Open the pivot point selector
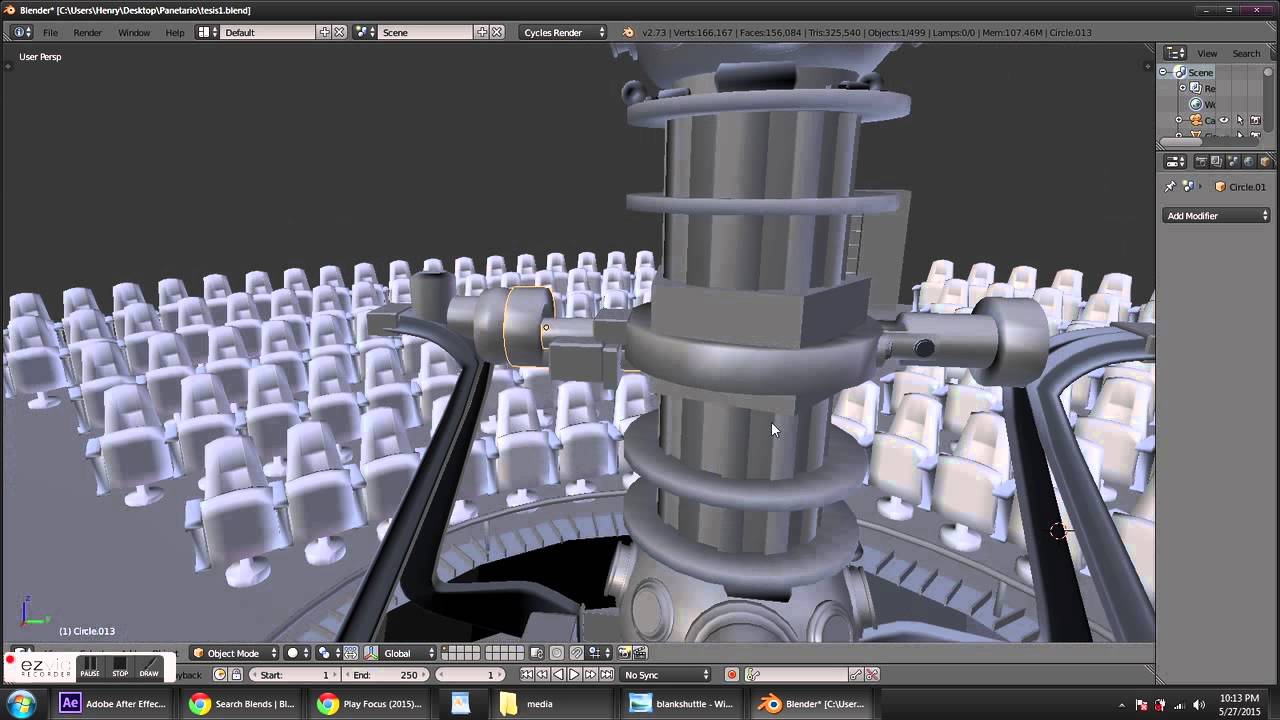 coord(327,653)
